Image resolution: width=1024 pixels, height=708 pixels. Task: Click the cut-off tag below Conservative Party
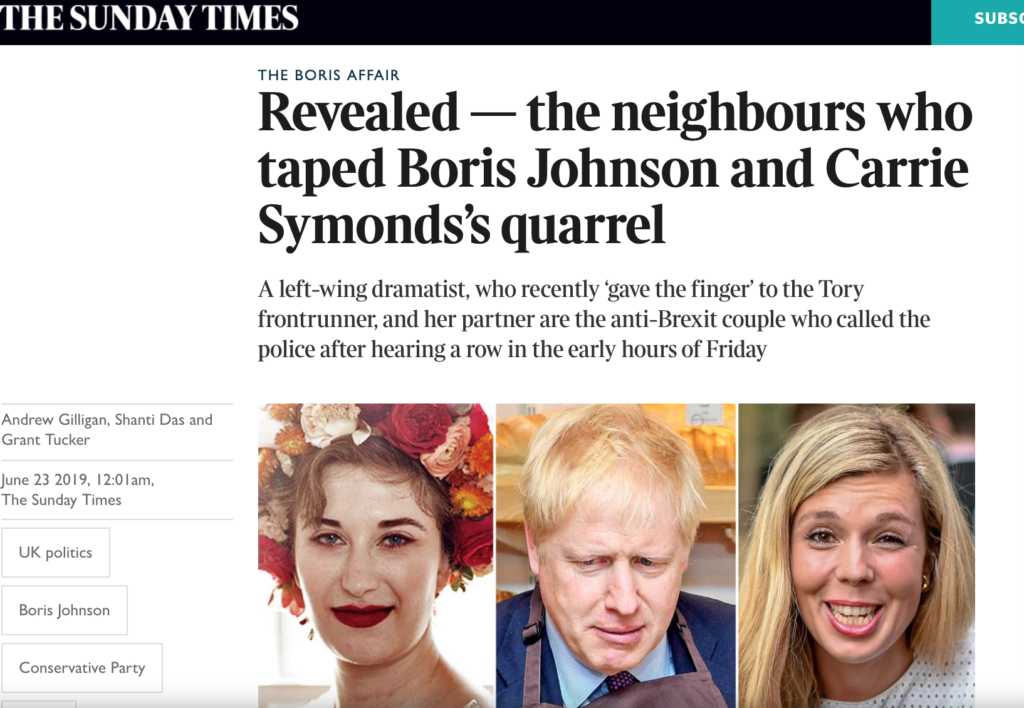(39, 705)
